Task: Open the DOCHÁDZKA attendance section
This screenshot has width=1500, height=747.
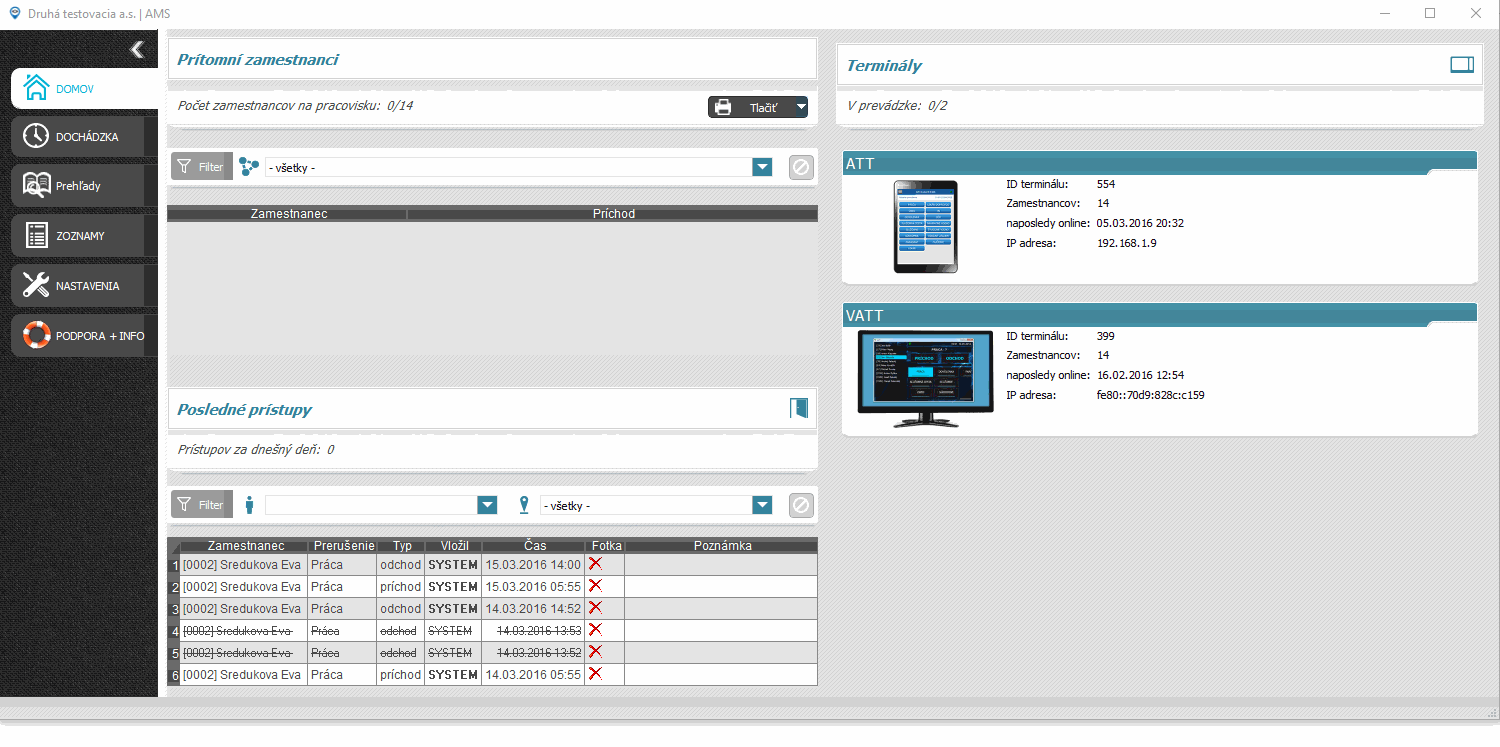Action: click(x=84, y=136)
